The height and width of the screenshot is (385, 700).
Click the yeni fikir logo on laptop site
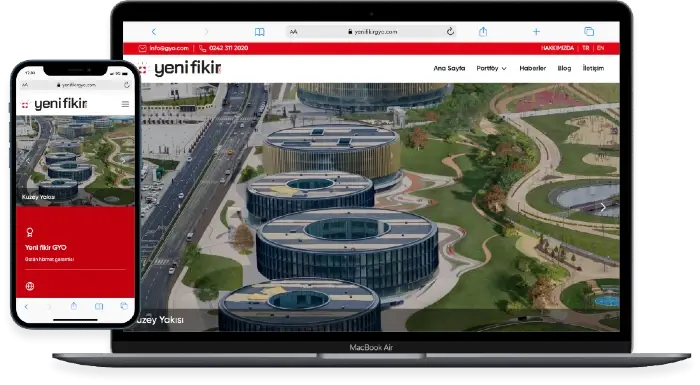tap(180, 68)
